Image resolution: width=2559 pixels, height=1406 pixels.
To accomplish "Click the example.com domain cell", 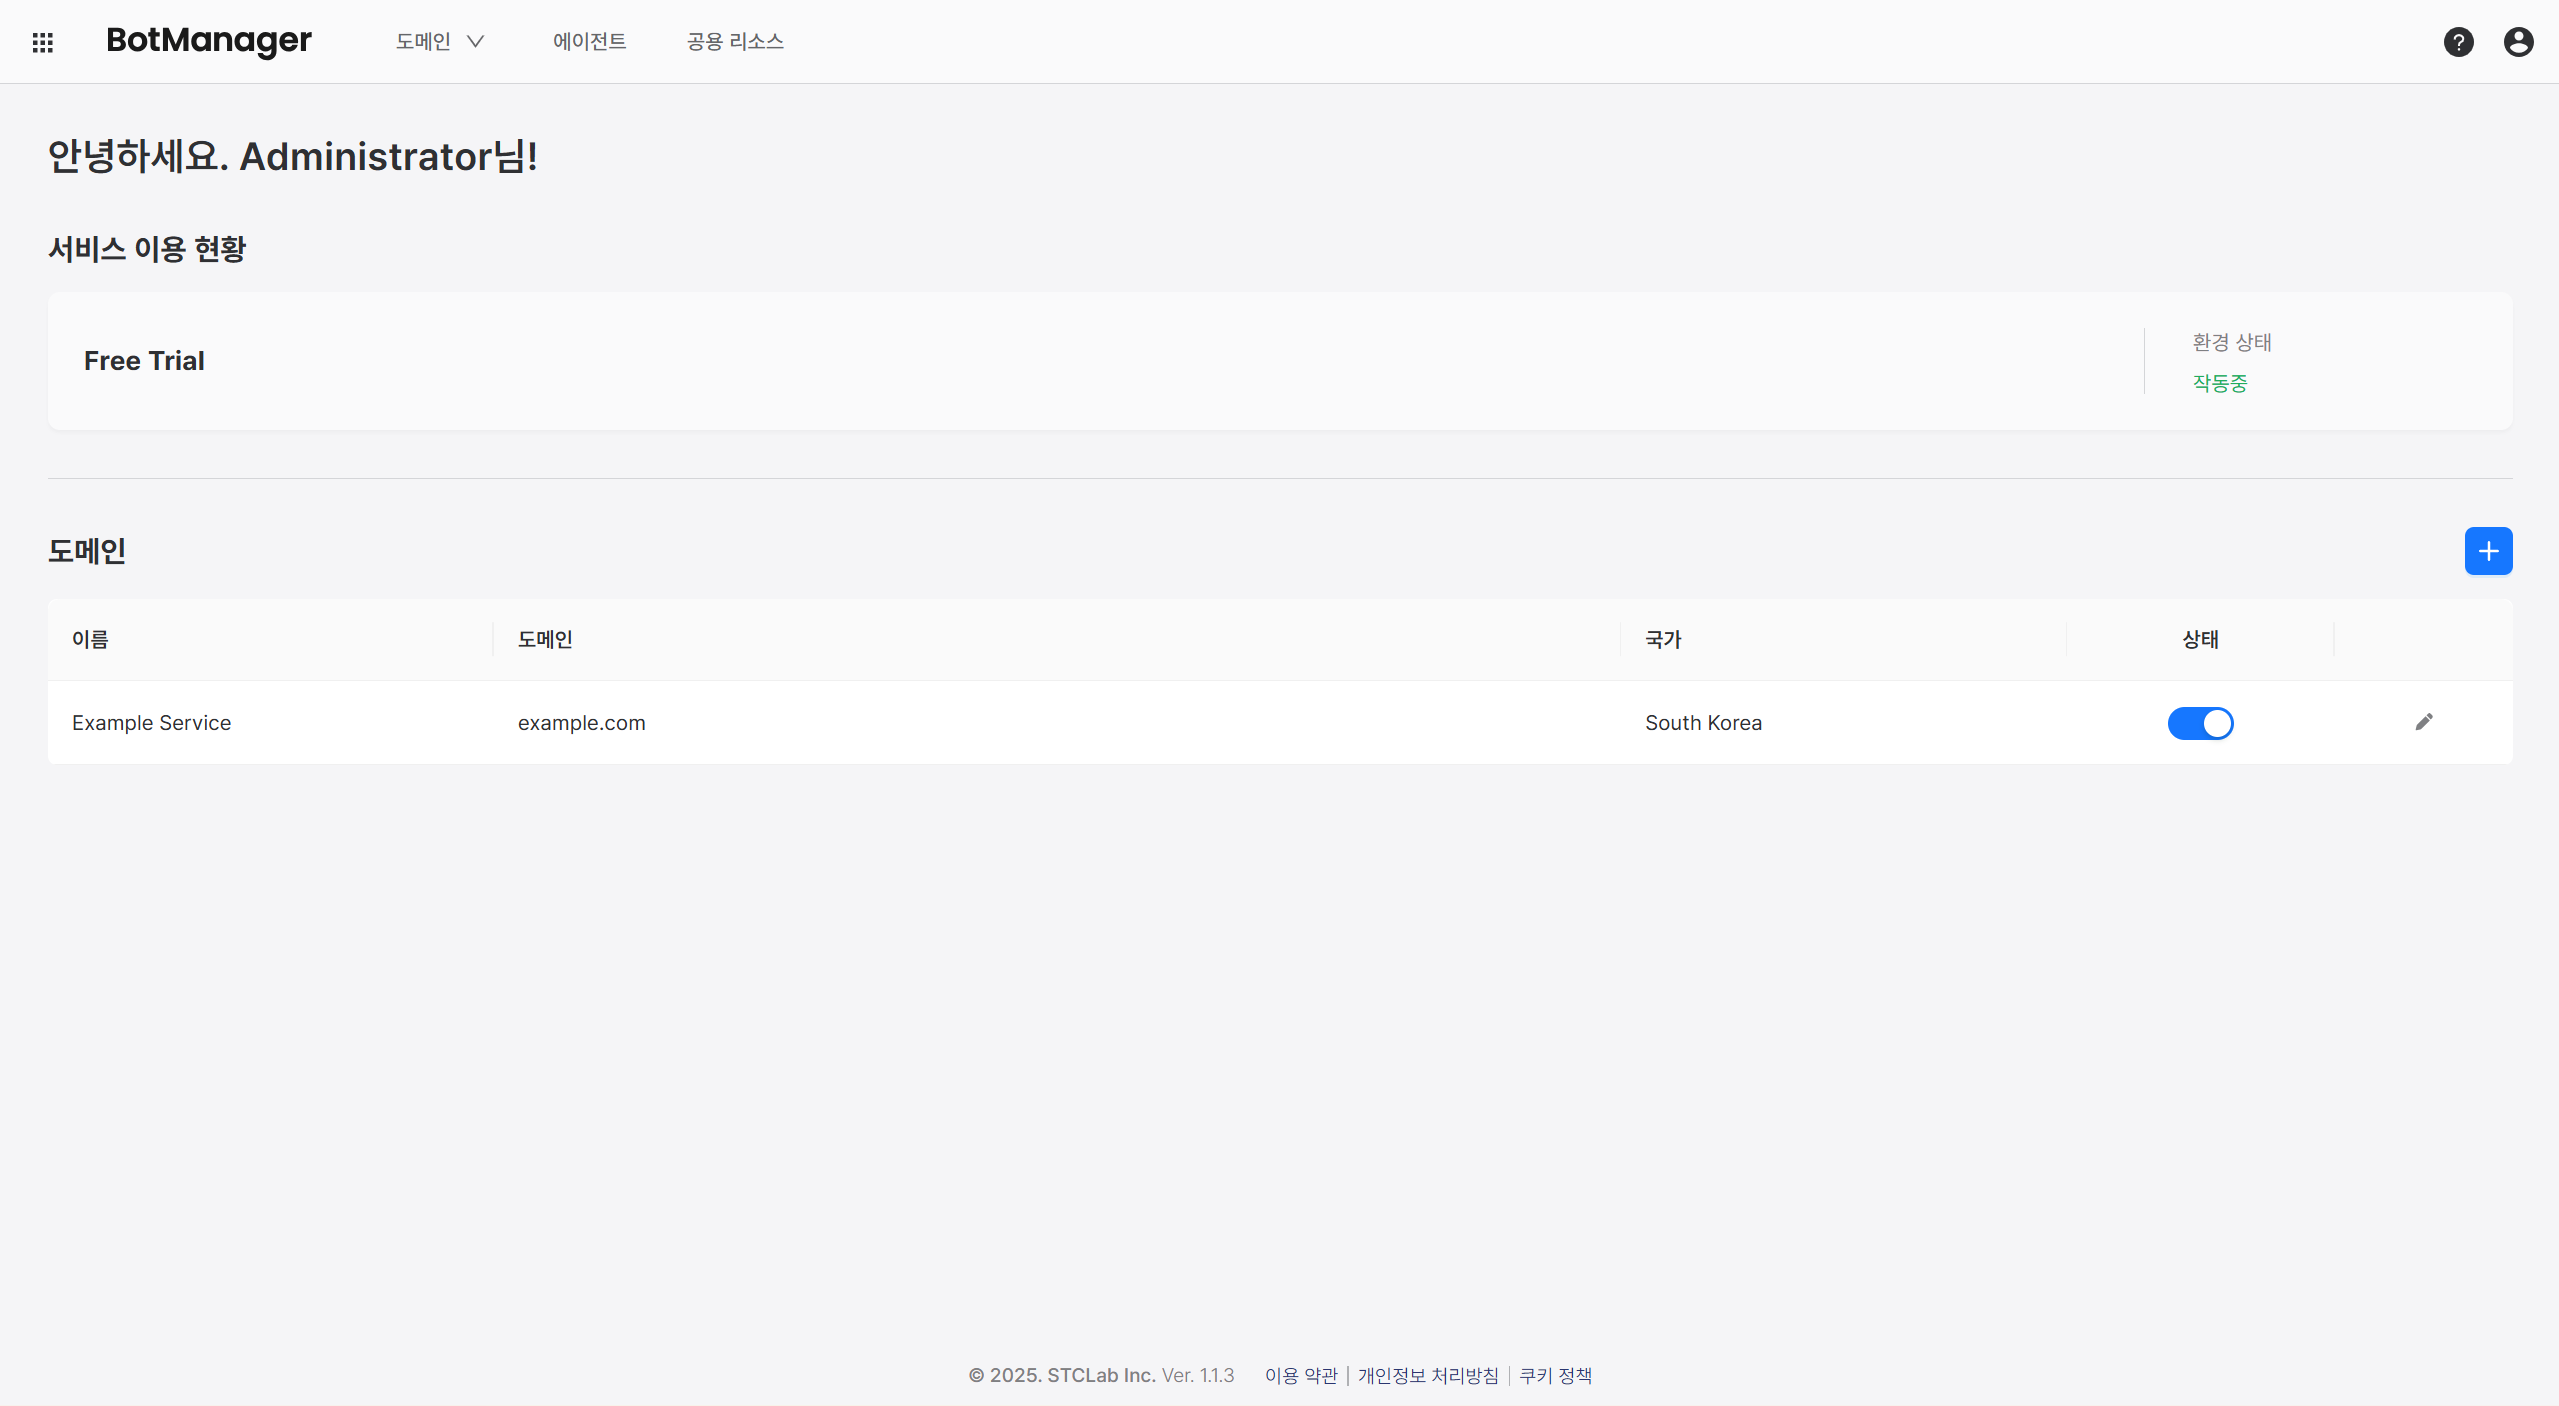I will click(x=581, y=723).
